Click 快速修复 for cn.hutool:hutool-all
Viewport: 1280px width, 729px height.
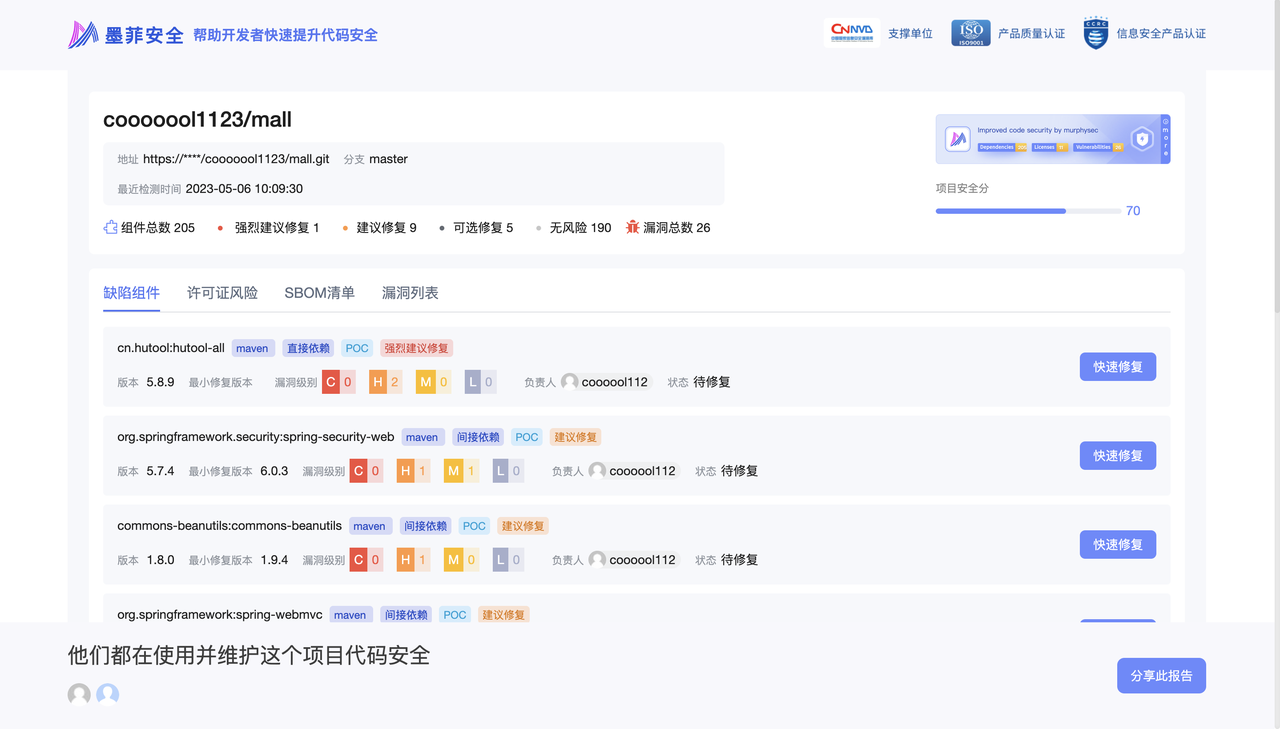pos(1117,367)
